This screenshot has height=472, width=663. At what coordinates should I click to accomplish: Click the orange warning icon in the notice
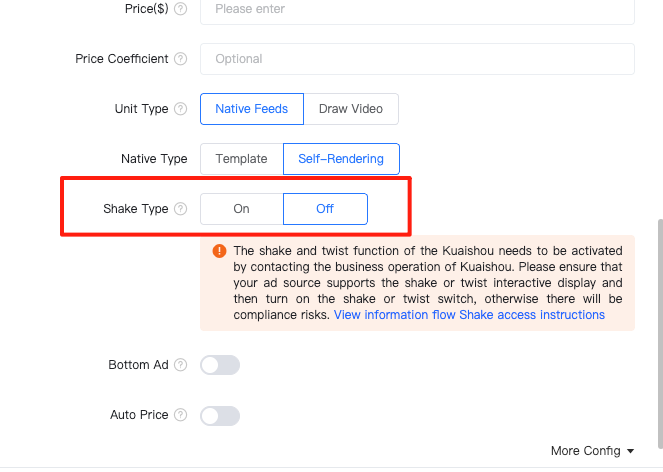point(219,251)
